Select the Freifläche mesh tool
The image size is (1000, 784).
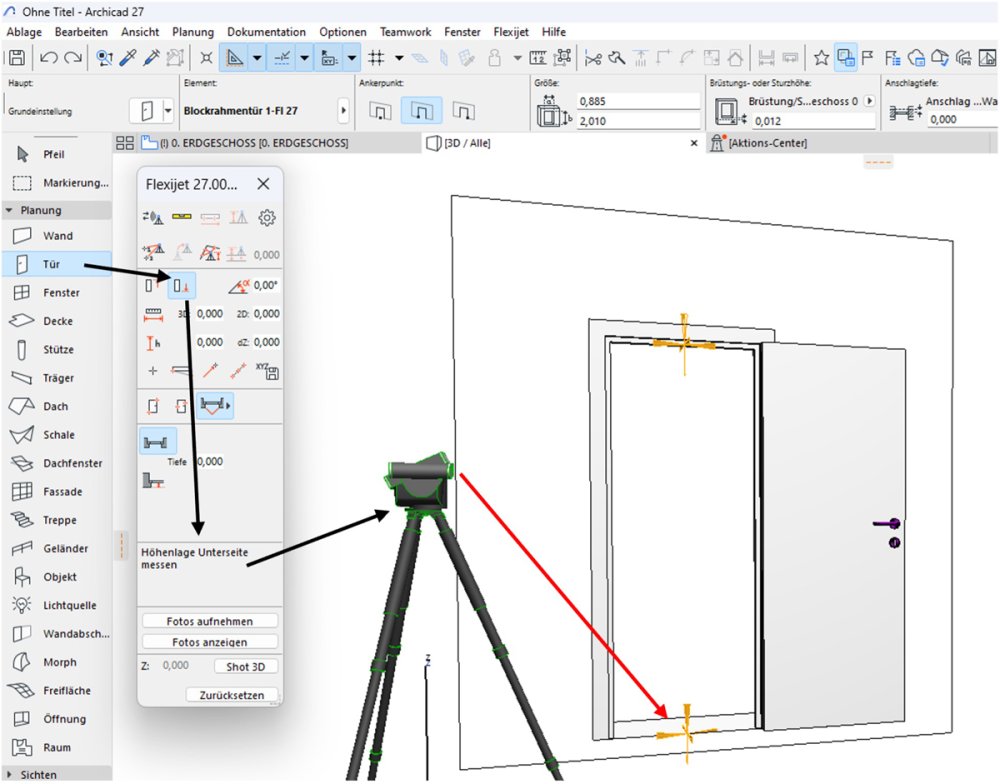[56, 690]
